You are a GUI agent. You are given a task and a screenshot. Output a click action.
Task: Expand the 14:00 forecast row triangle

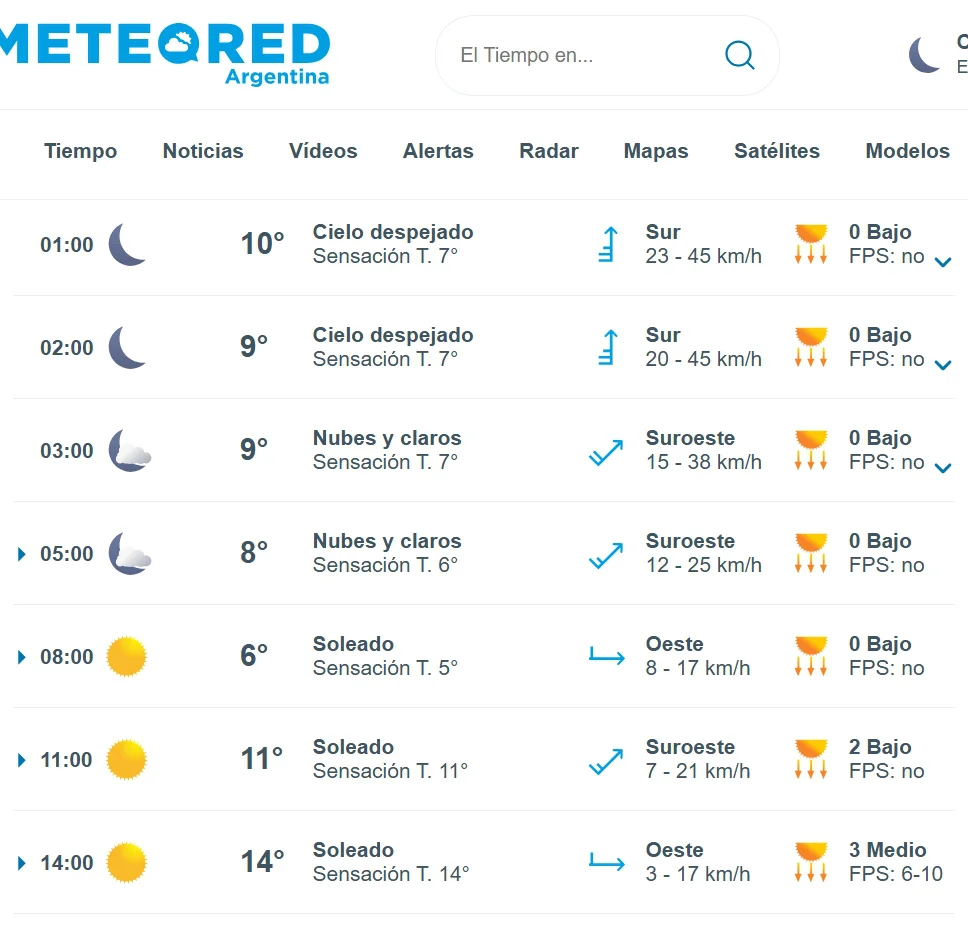tap(22, 863)
